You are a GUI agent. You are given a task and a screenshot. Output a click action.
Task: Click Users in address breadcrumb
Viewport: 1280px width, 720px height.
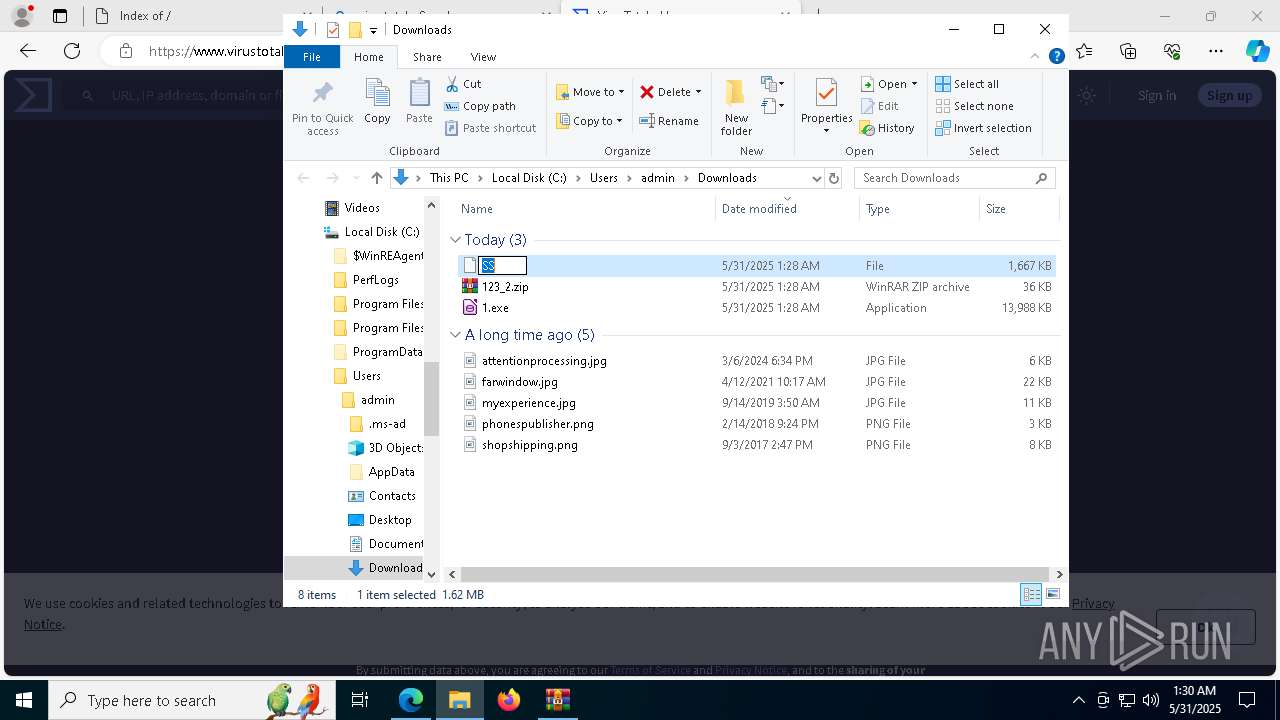[x=604, y=178]
